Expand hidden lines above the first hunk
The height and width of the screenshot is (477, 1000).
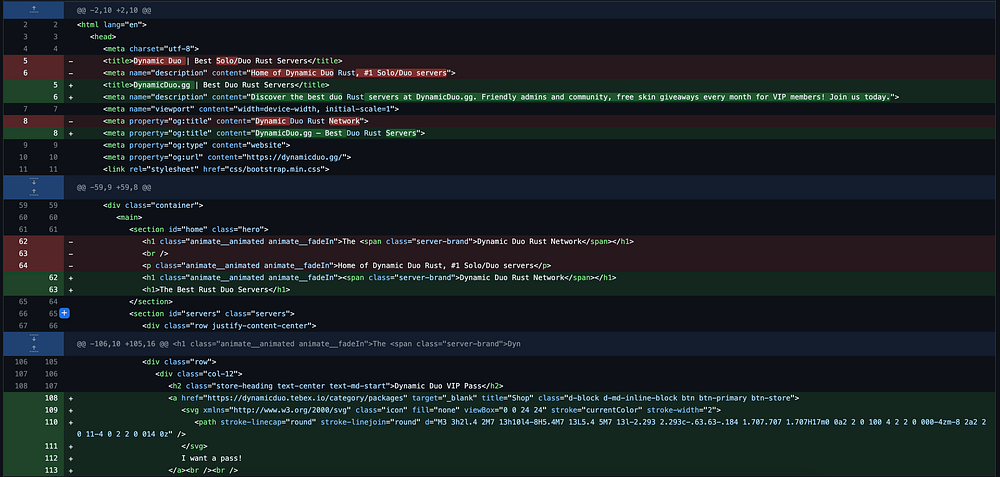(32, 10)
